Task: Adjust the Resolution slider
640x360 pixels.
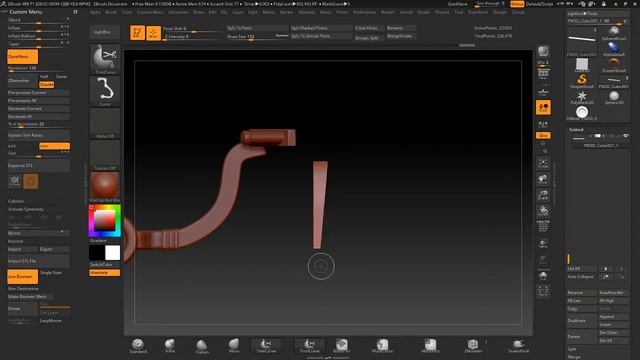Action: click(x=38, y=69)
